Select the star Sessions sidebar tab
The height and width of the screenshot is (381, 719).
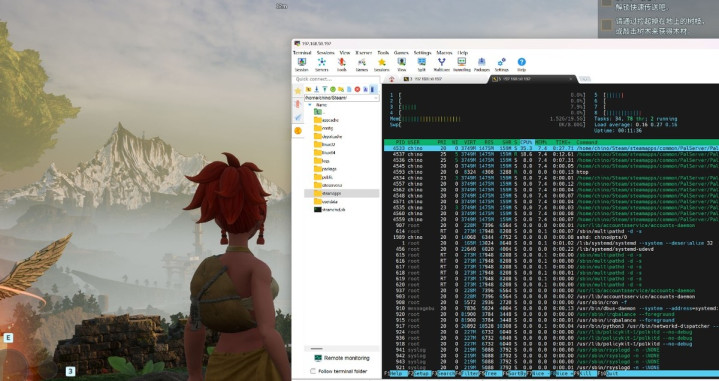[x=298, y=91]
